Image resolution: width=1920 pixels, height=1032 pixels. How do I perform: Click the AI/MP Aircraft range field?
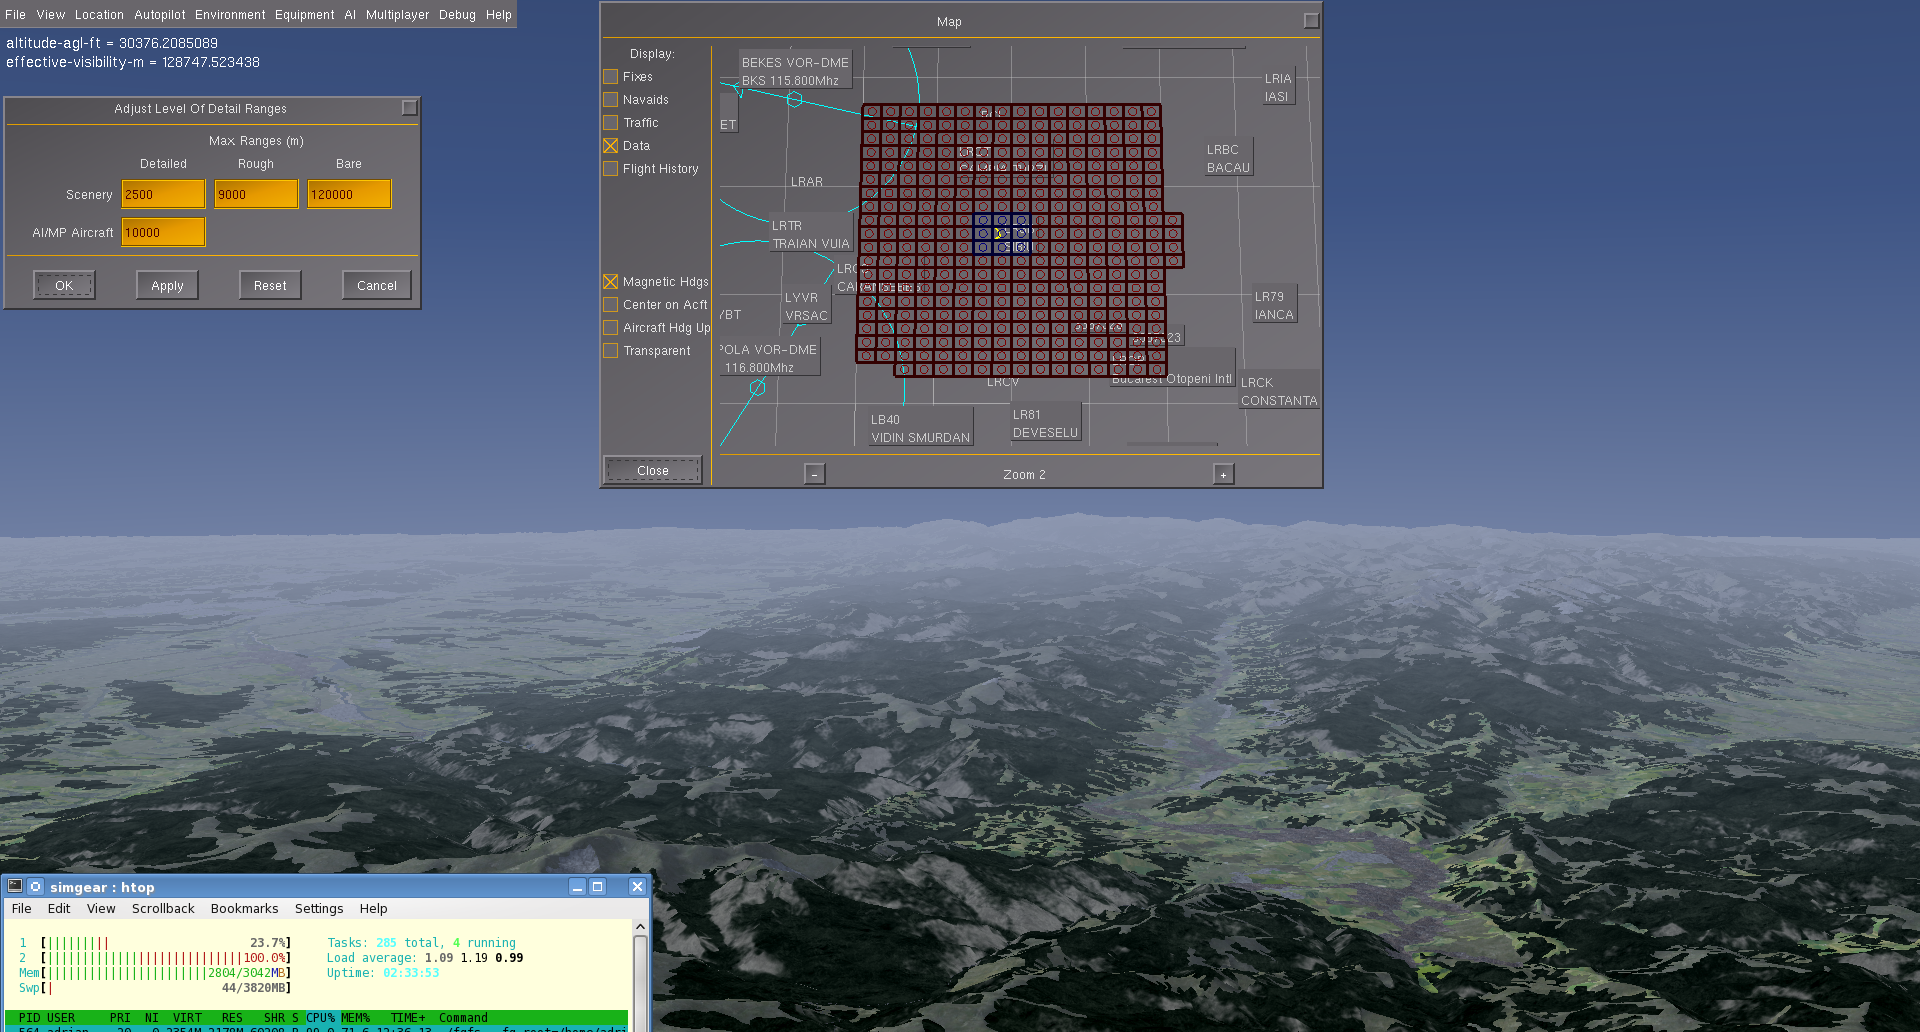pos(163,232)
